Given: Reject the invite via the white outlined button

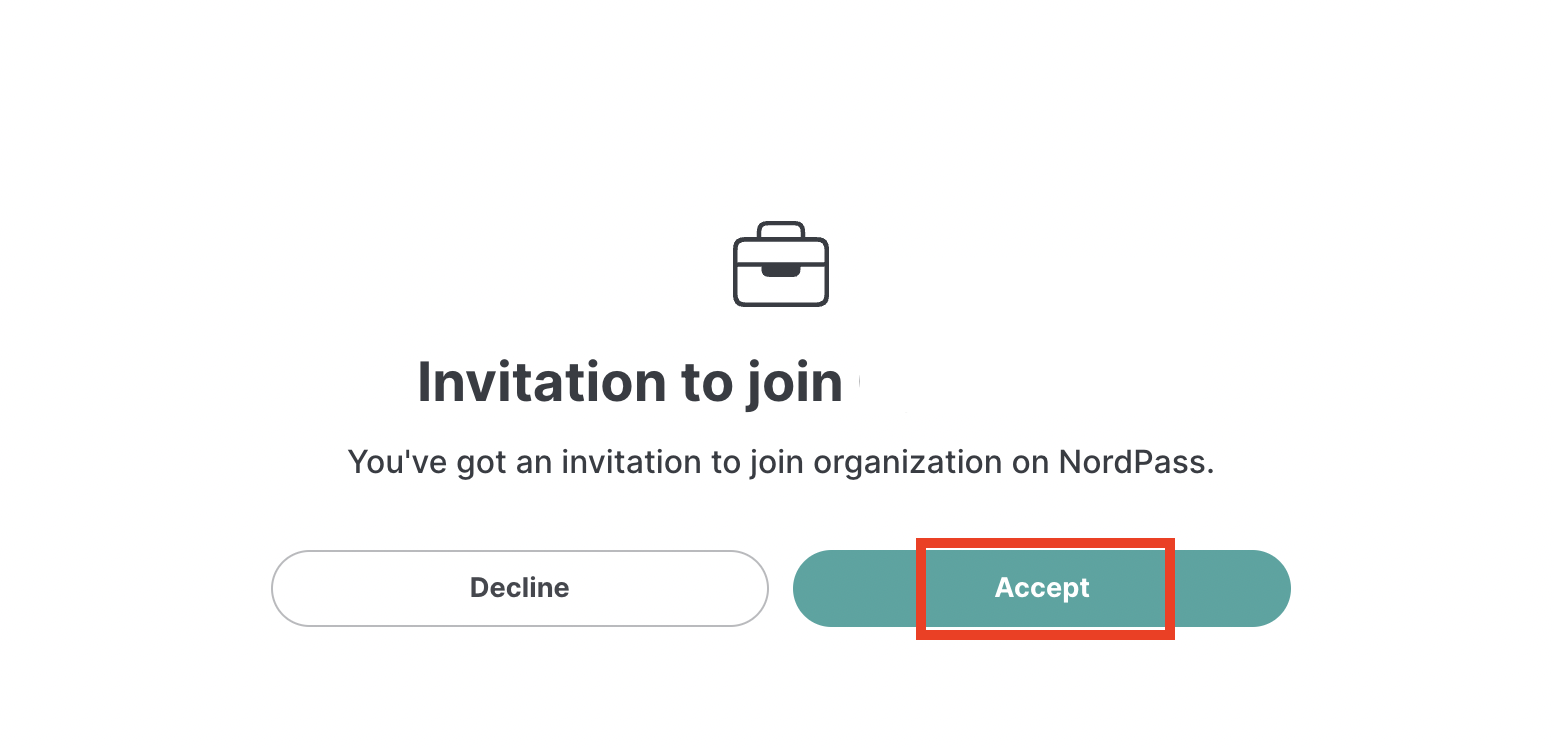Looking at the screenshot, I should tap(520, 588).
